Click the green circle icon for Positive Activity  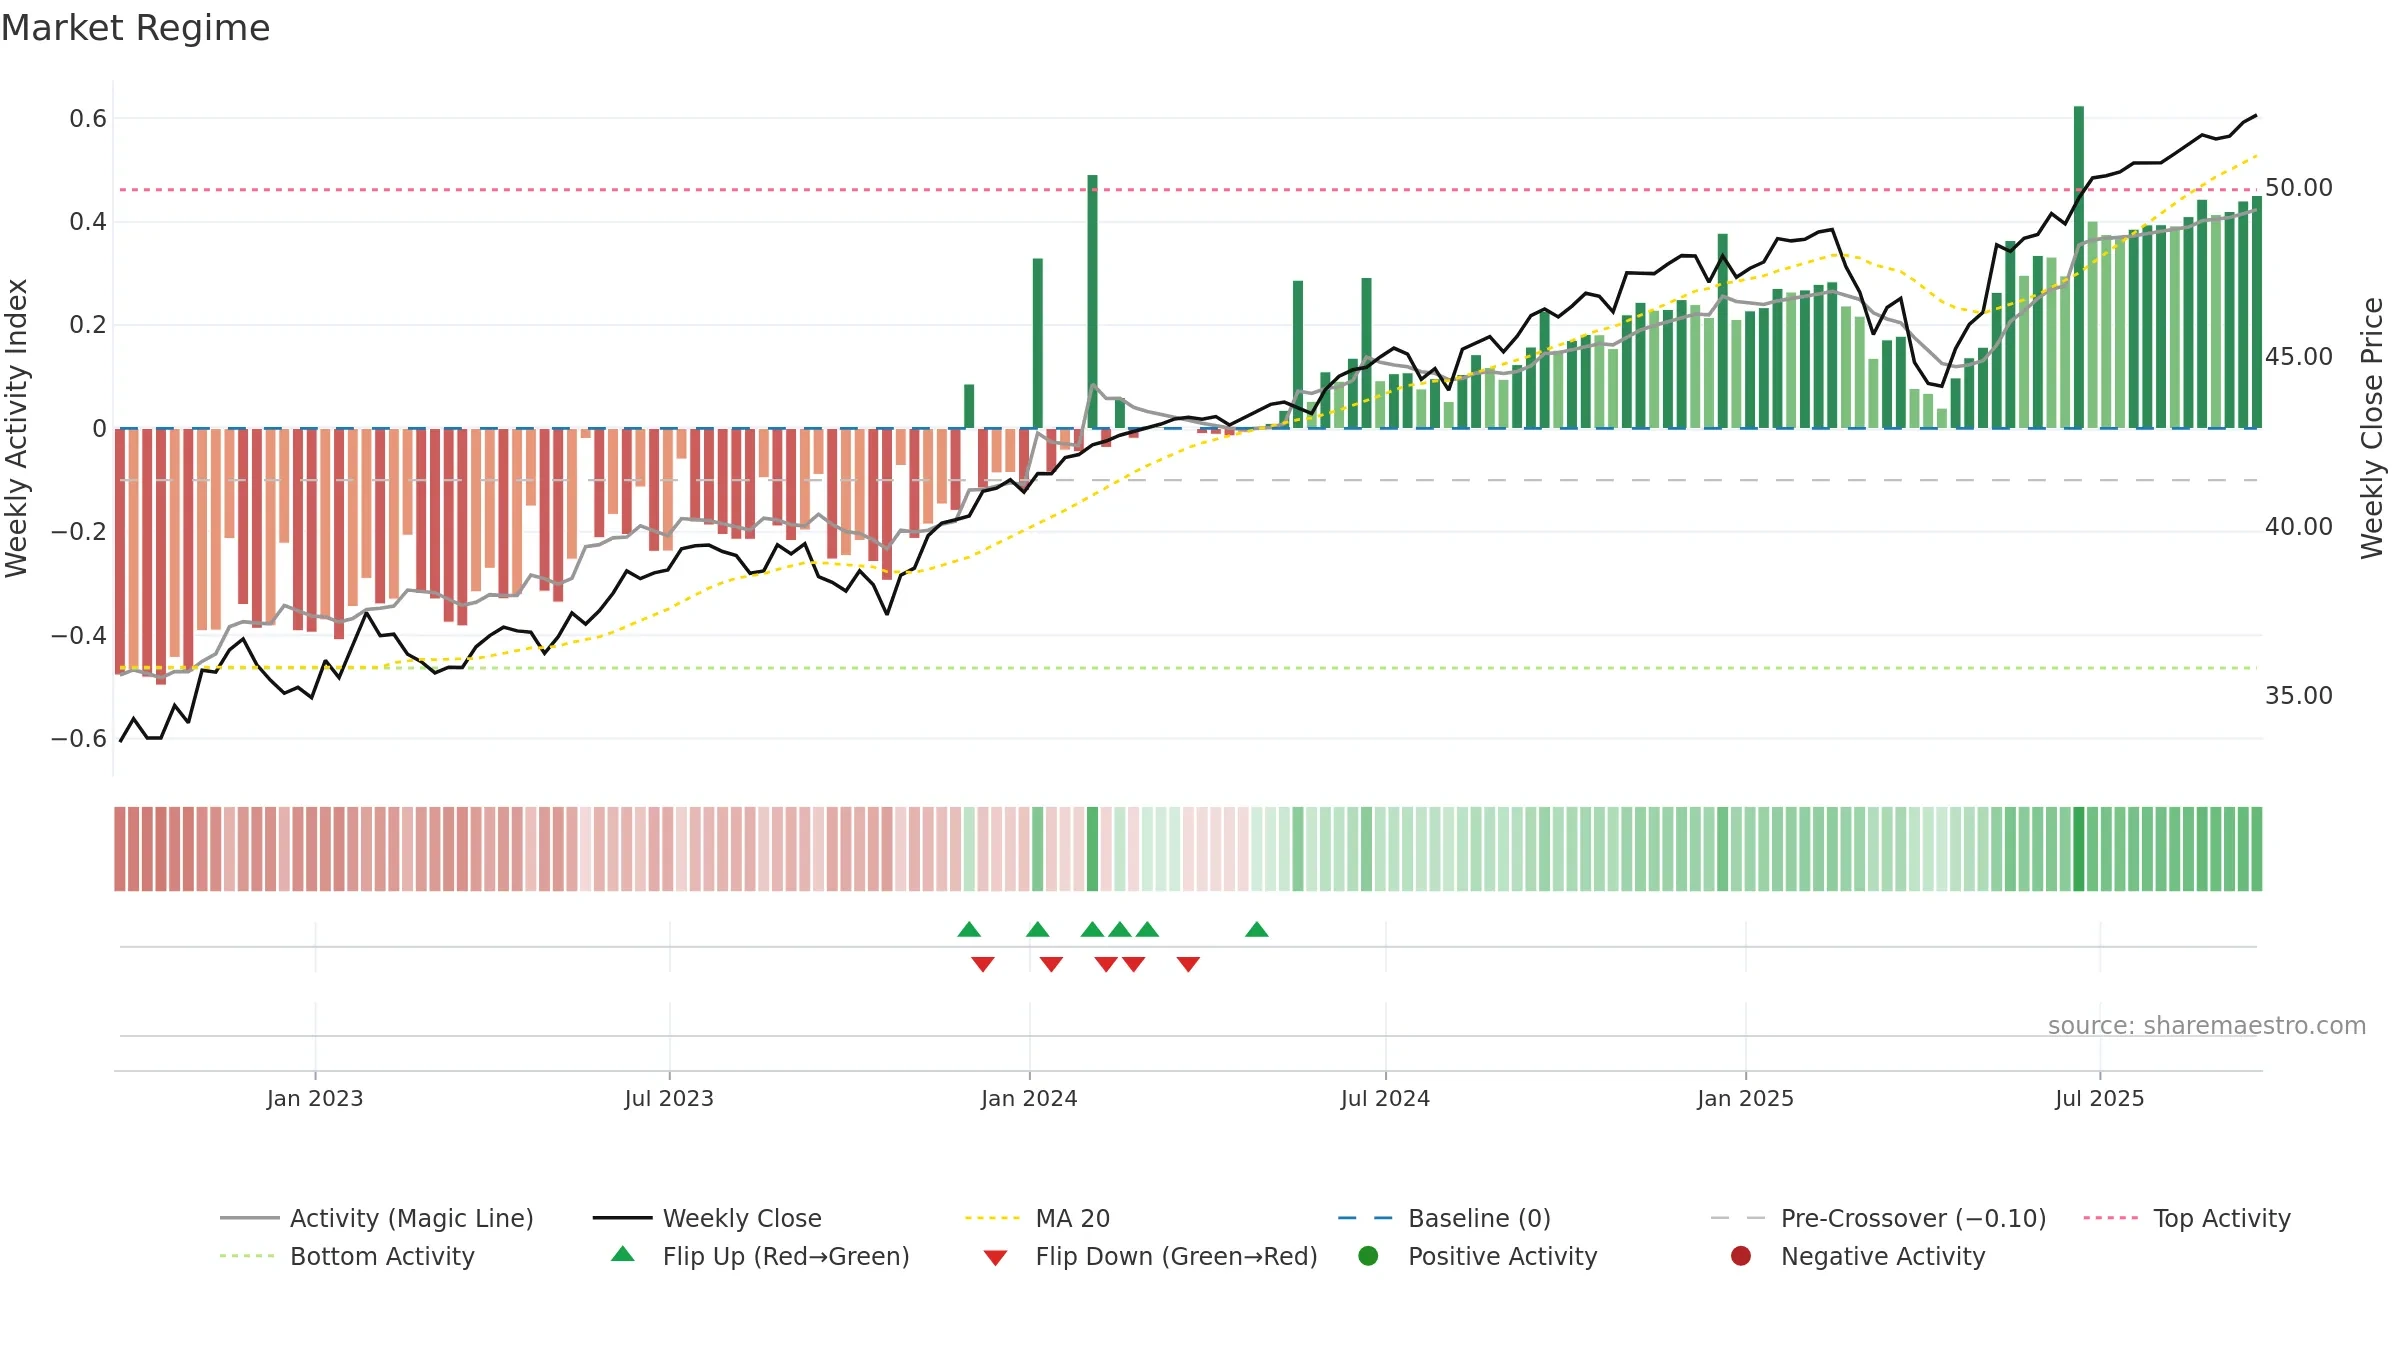tap(1368, 1256)
